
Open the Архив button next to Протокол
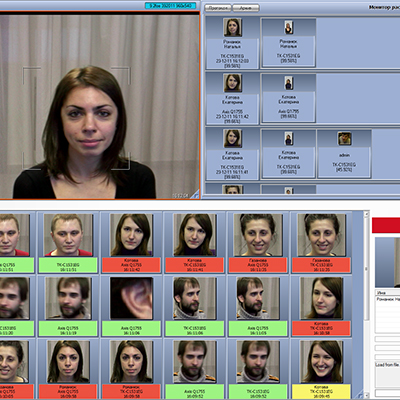pyautogui.click(x=246, y=8)
